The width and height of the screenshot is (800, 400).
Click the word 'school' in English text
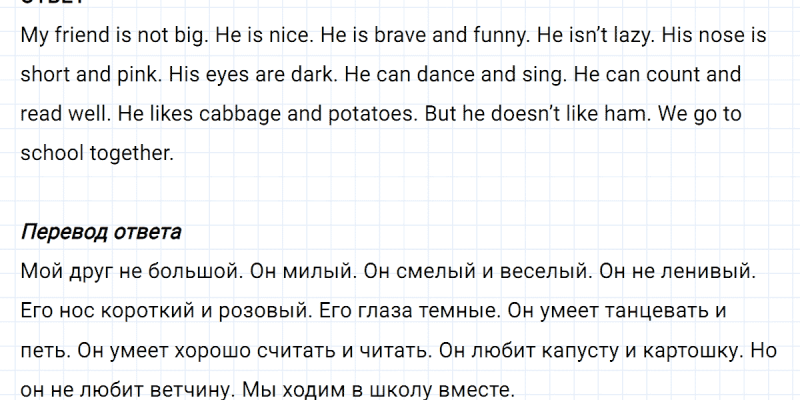(48, 153)
